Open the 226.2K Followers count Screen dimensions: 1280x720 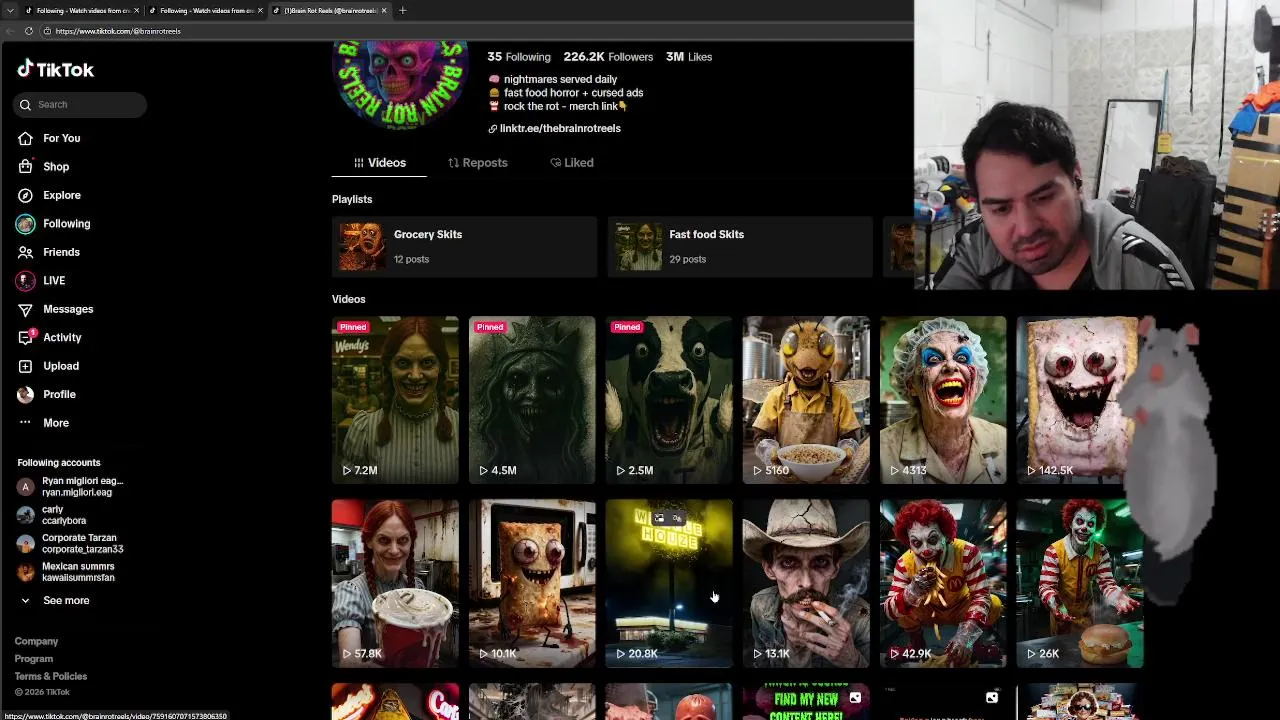(608, 57)
